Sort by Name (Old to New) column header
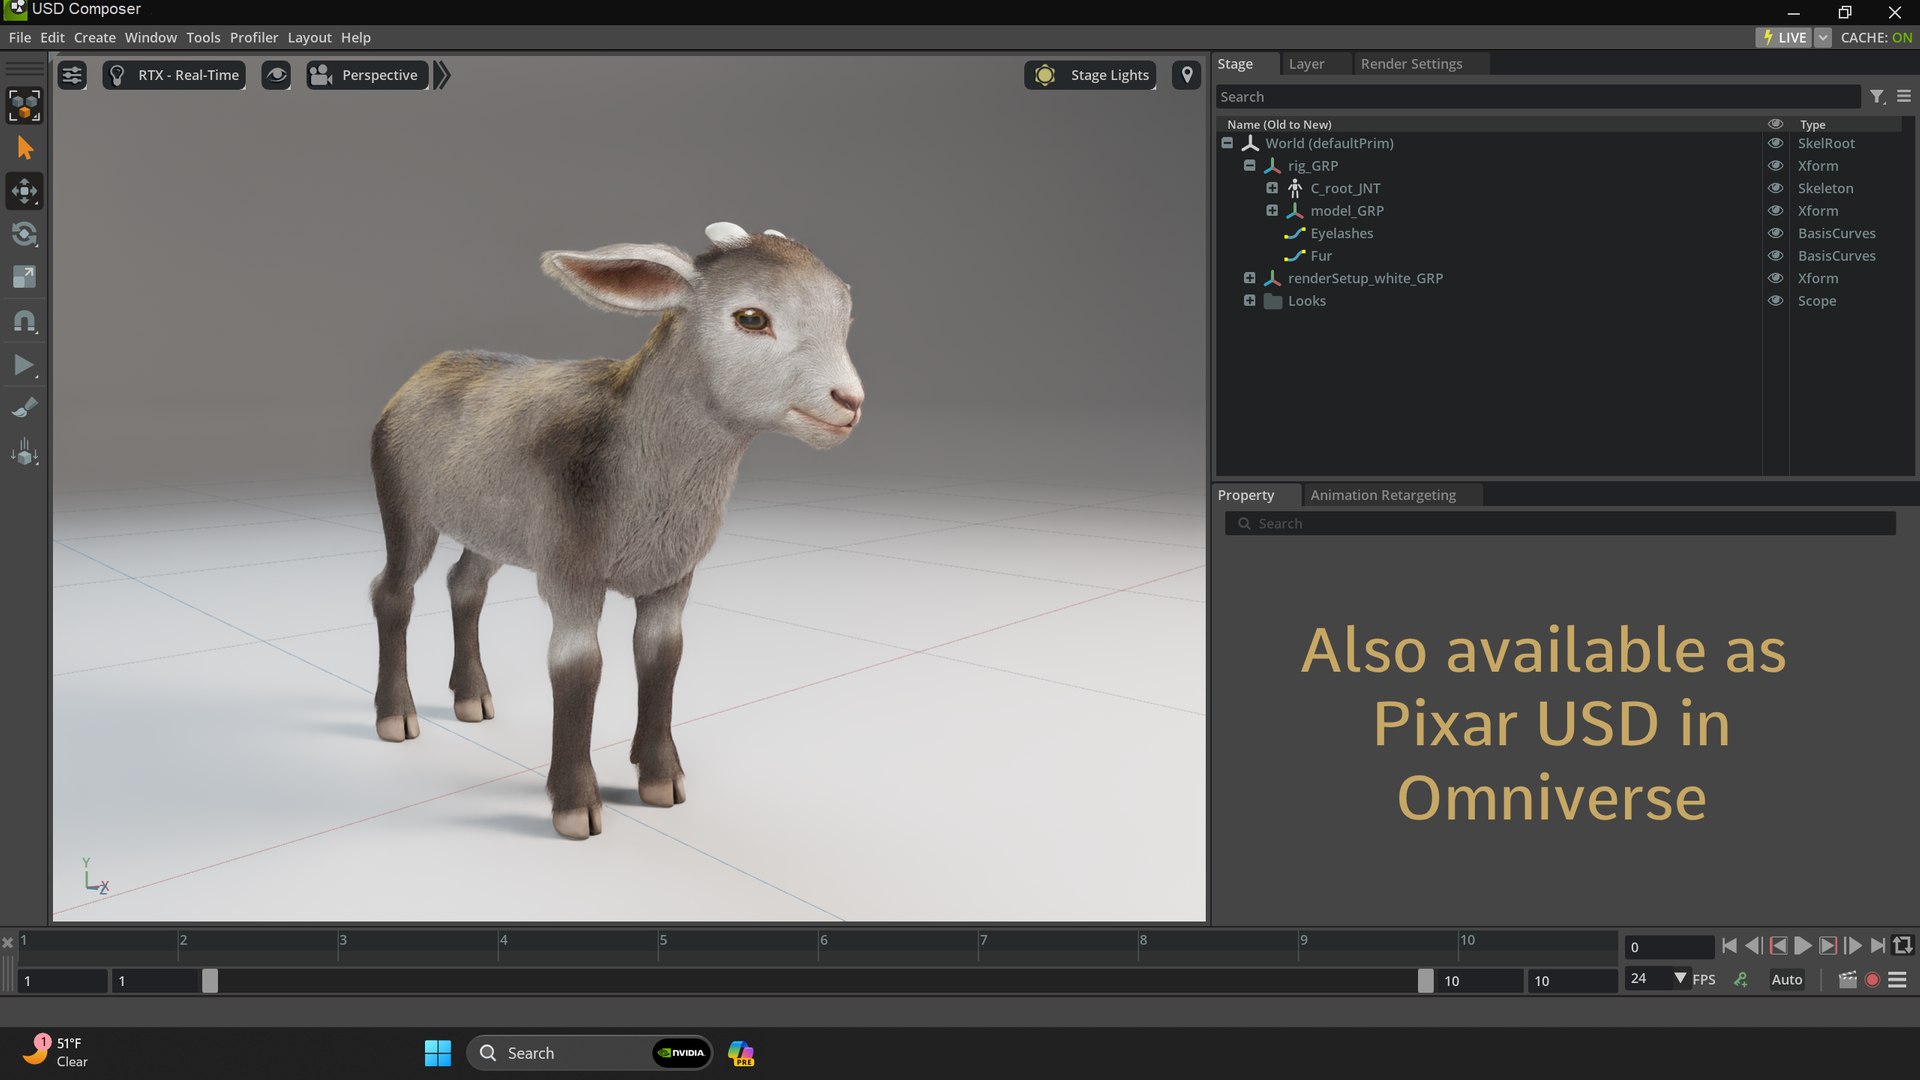1920x1080 pixels. coord(1279,124)
